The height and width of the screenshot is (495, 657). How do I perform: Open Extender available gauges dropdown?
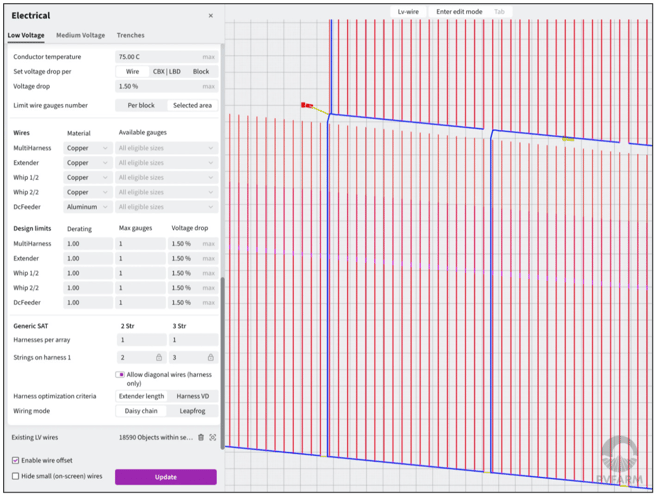pos(166,163)
